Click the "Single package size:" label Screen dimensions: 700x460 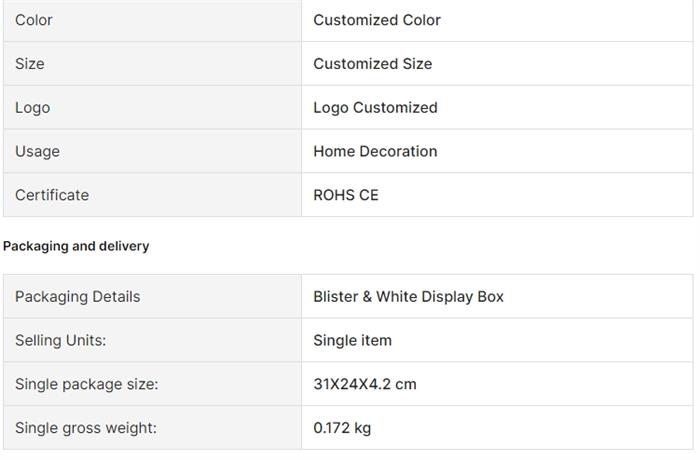(86, 385)
